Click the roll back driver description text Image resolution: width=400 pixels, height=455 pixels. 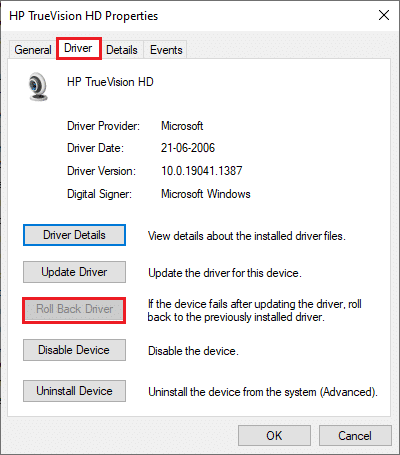(x=255, y=310)
